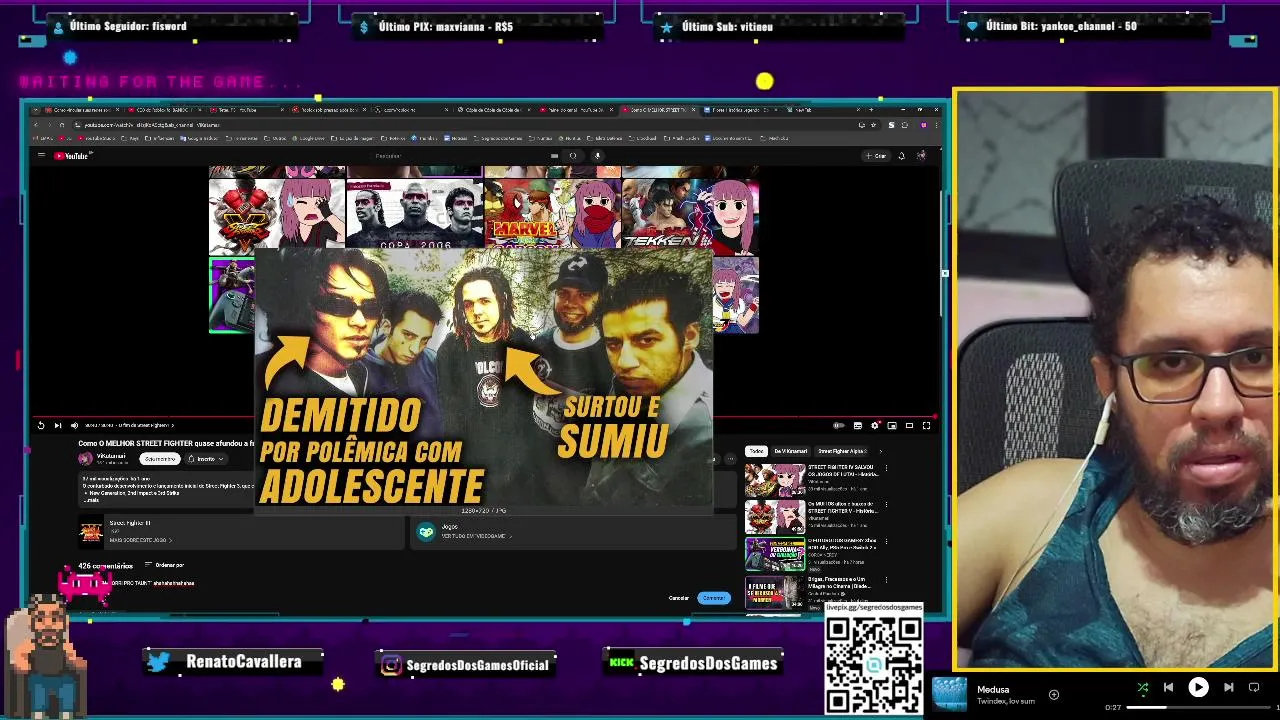Image resolution: width=1280 pixels, height=720 pixels.
Task: Open the Jogos gaming category card
Action: pos(575,533)
